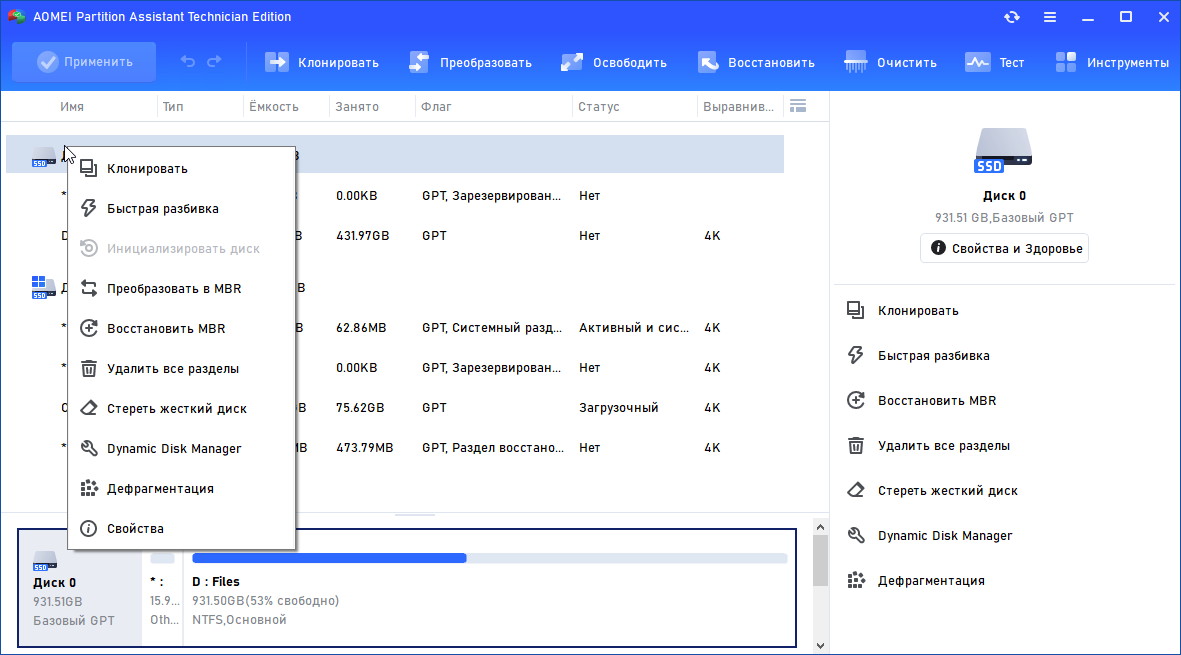This screenshot has width=1181, height=655.
Task: Open the Инструменты toolbar item
Action: coord(1112,62)
